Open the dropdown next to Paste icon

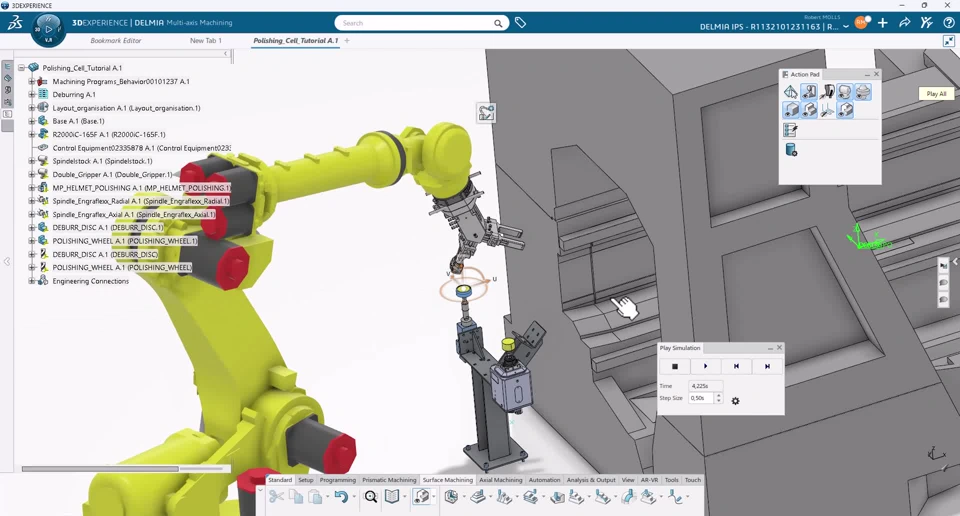tap(327, 497)
